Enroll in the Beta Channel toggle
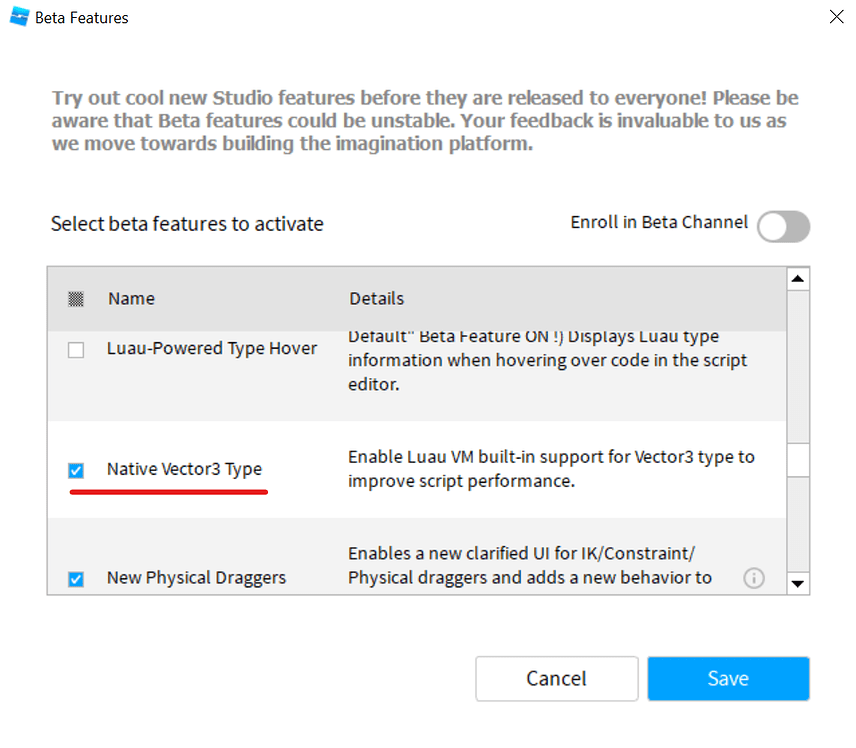Screen dimensions: 856x748 [x=784, y=227]
